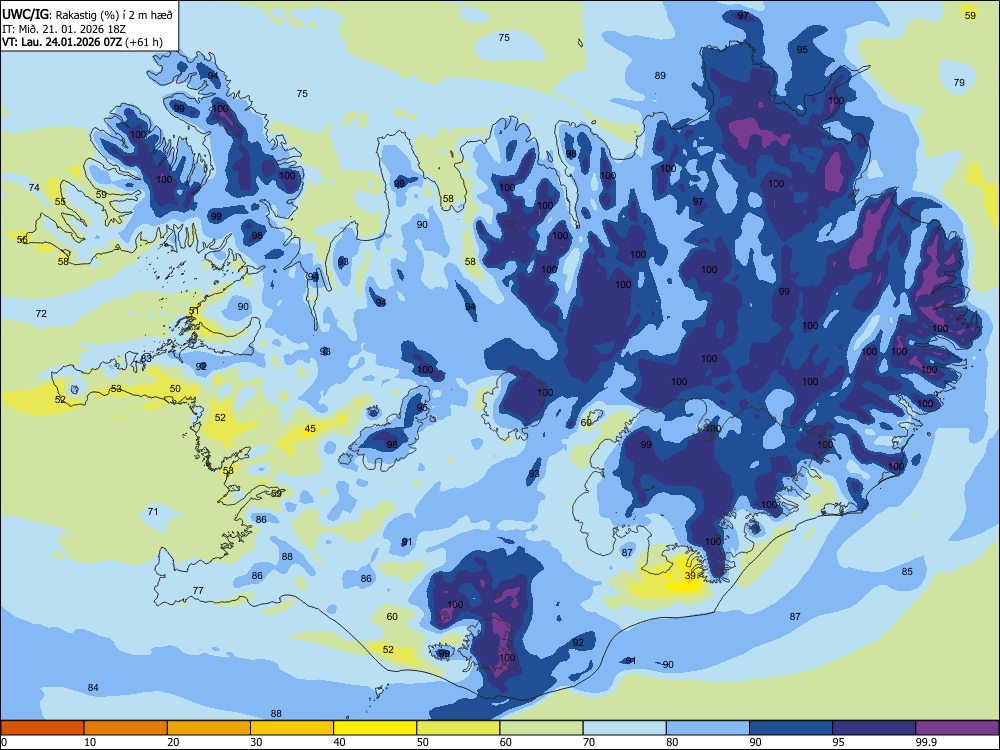Click the navy 95–99.9 legend swatch
This screenshot has height=750, width=1000.
[874, 728]
